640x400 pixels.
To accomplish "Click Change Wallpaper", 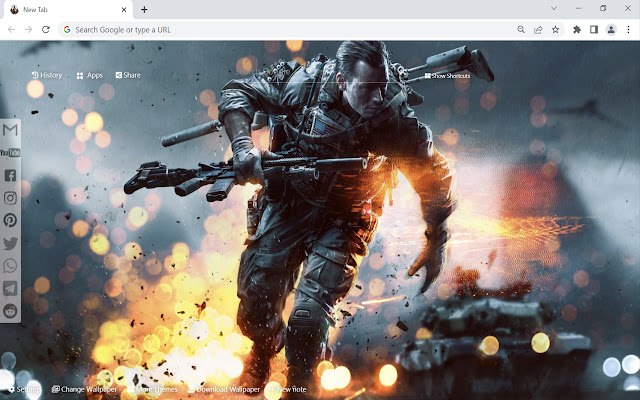I will [x=84, y=389].
